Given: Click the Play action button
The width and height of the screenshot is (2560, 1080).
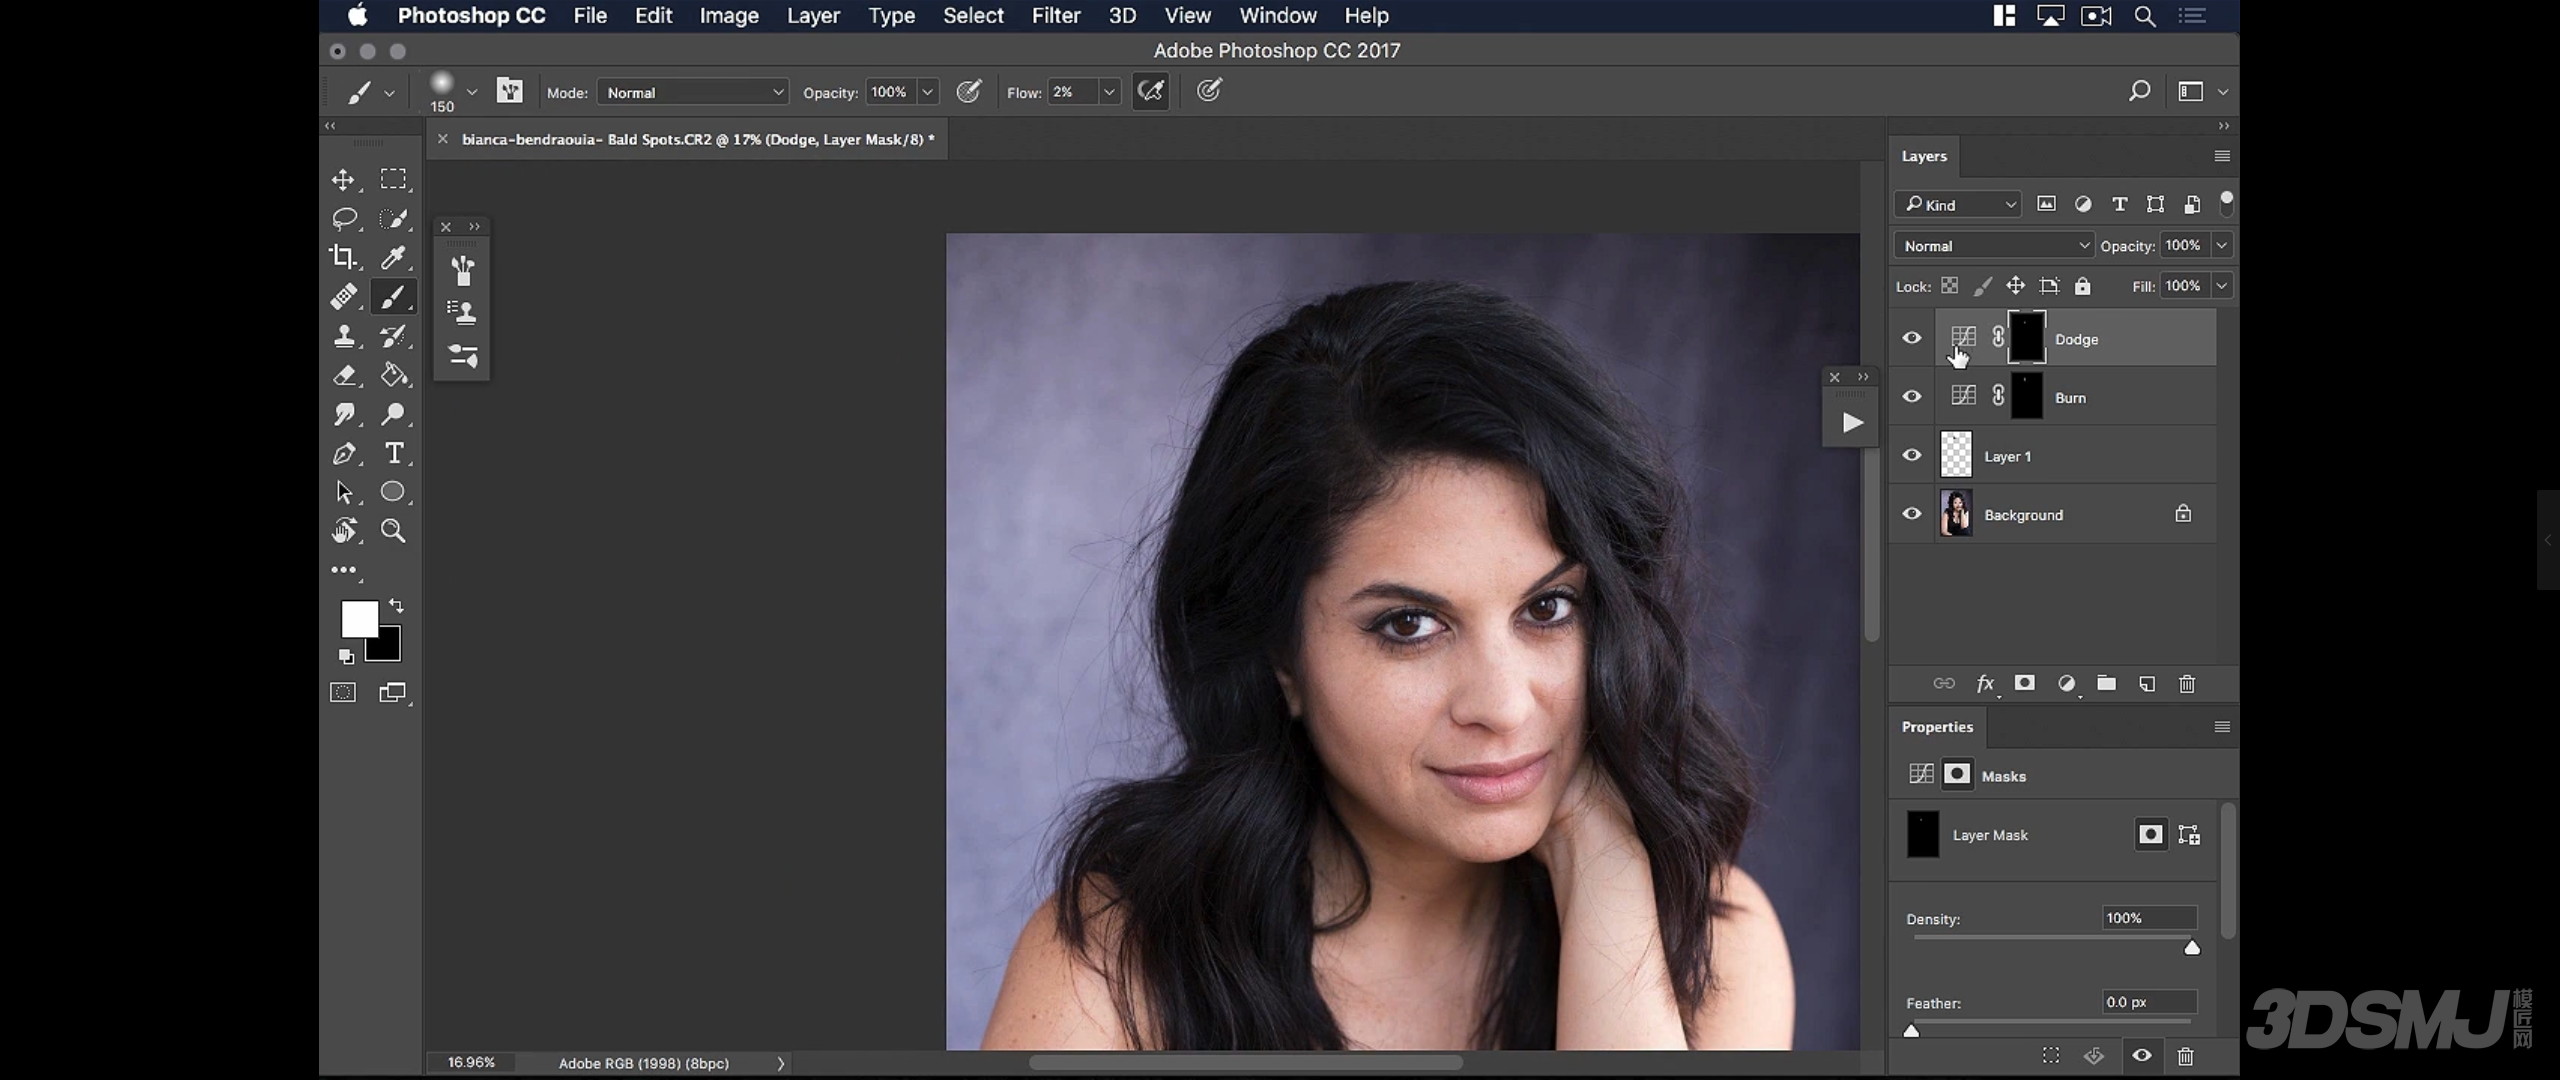Looking at the screenshot, I should coord(1852,422).
